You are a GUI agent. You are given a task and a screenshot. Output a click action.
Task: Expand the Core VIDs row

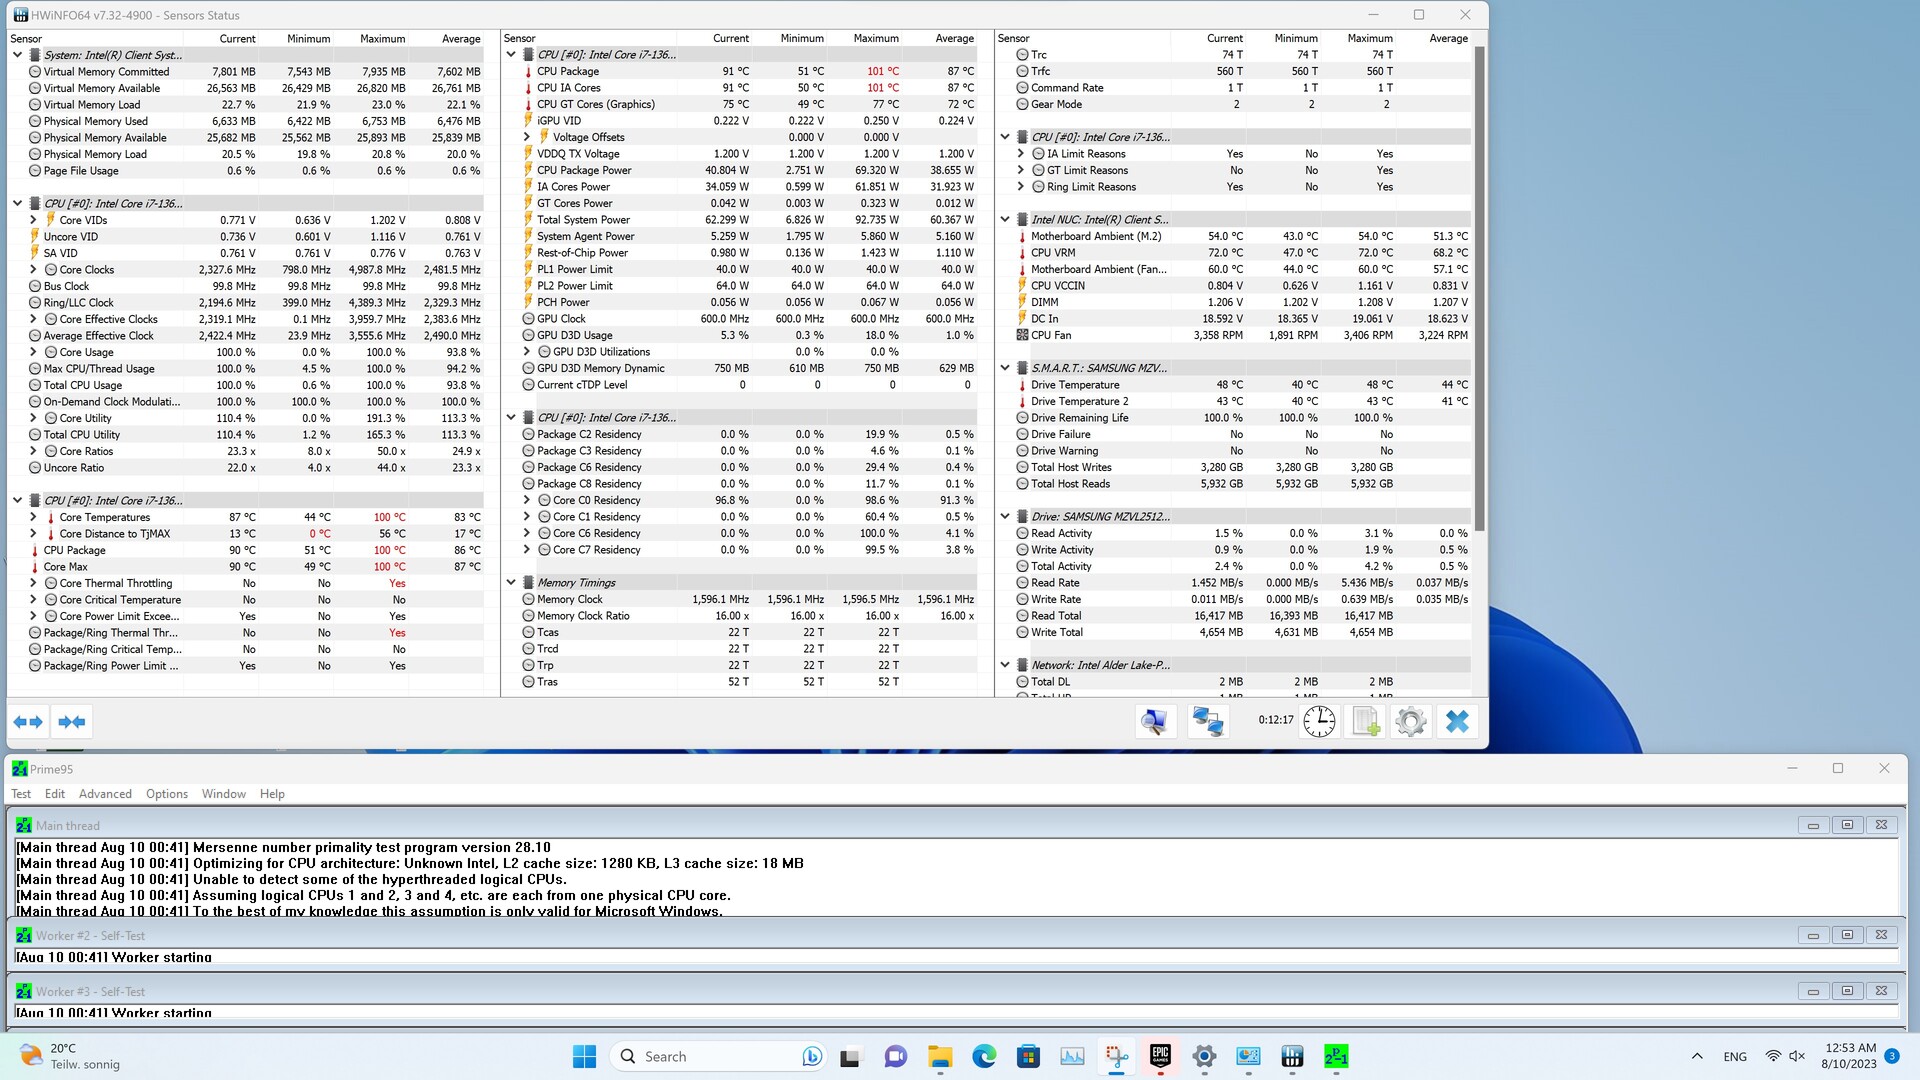(33, 220)
